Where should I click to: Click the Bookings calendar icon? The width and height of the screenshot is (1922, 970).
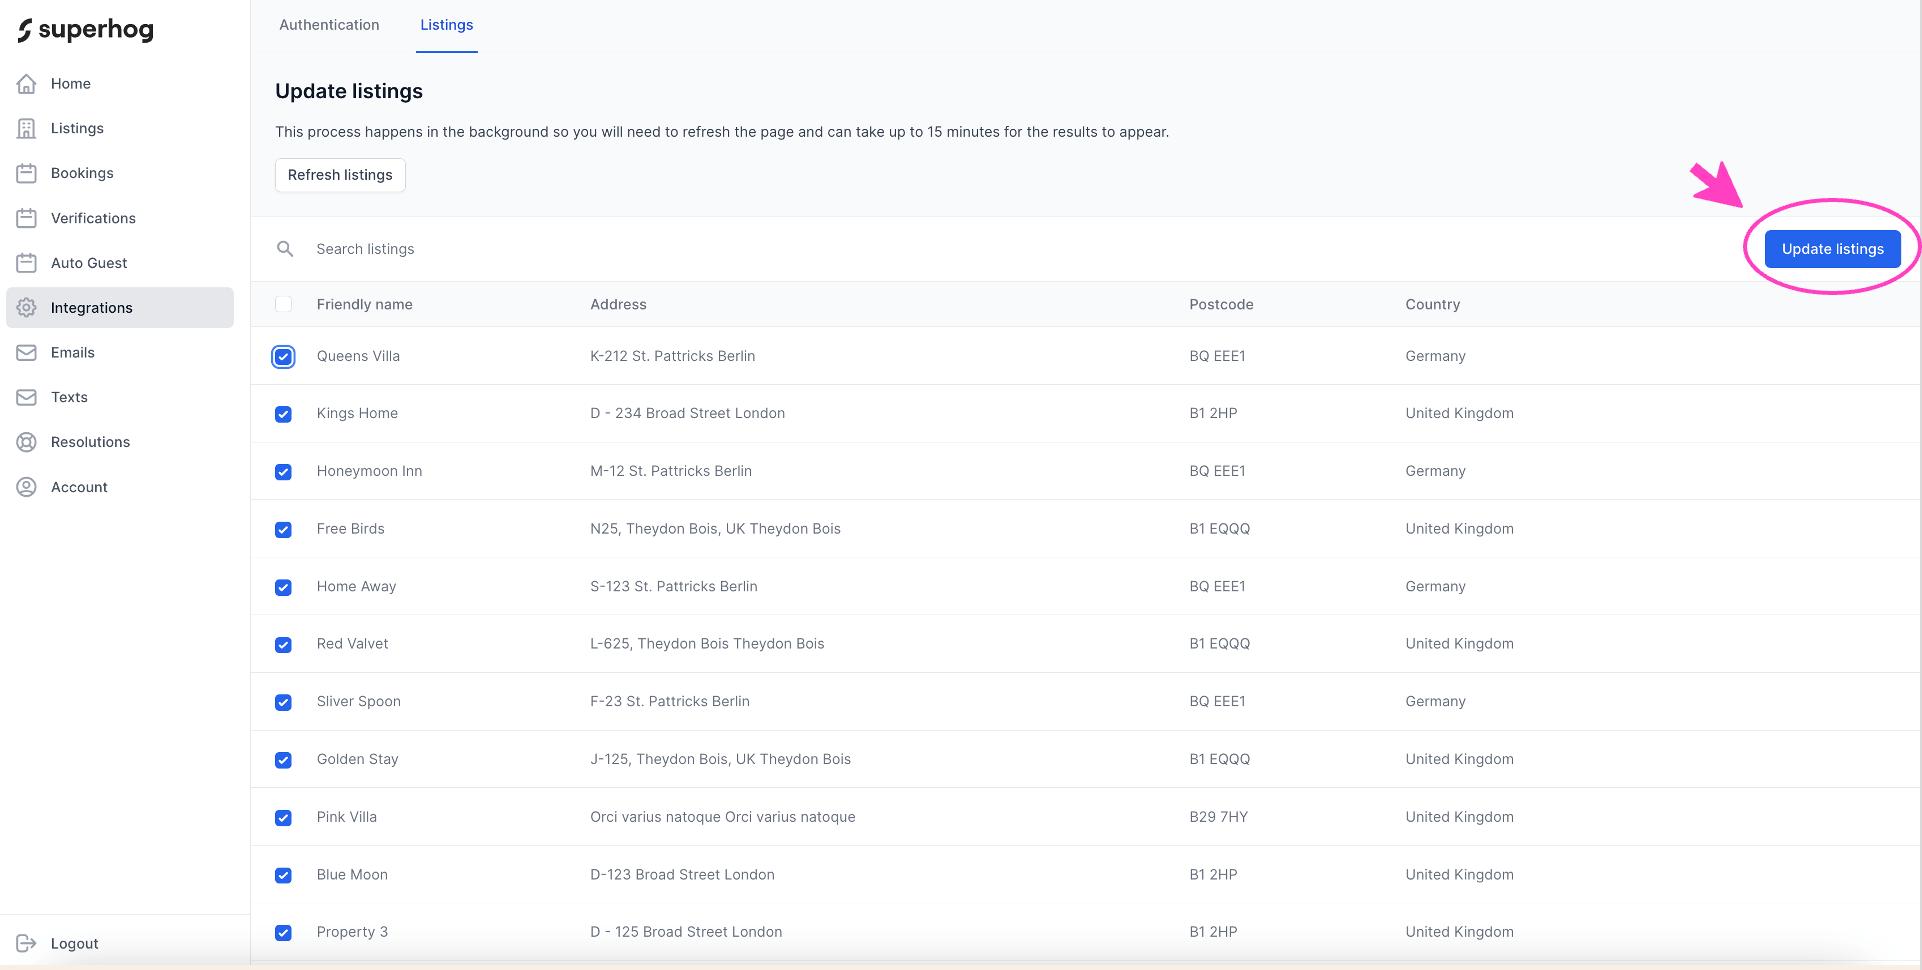tap(27, 173)
